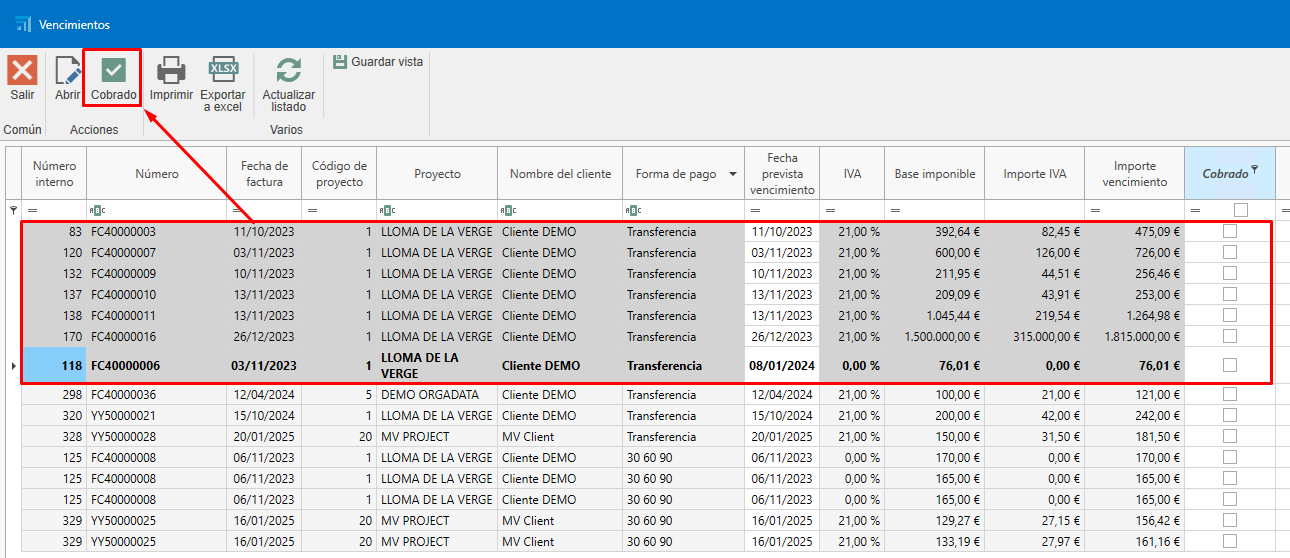Sort by the Importe IVA header

1035,173
